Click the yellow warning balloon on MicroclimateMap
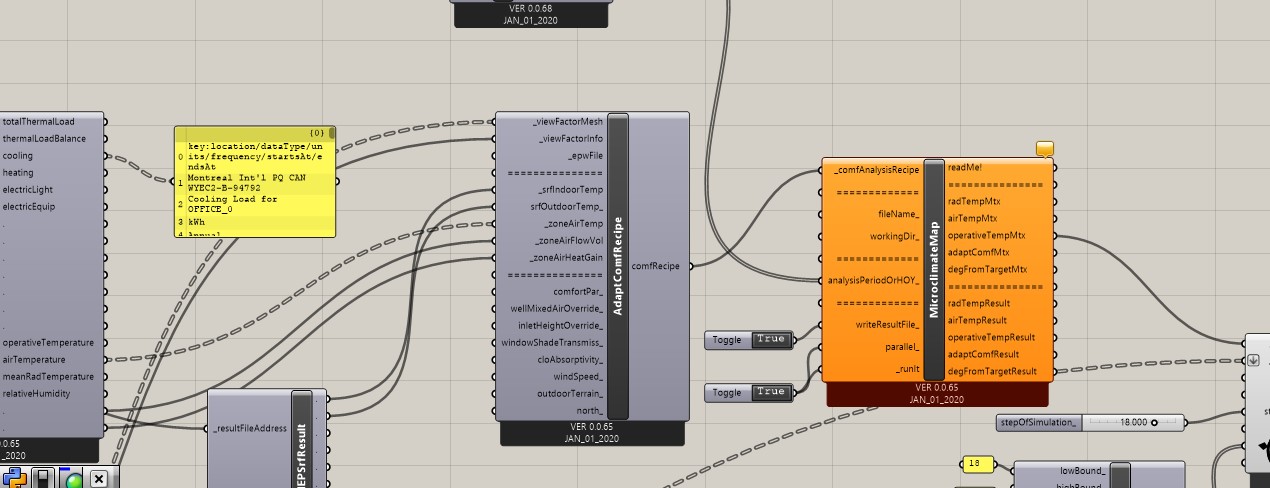The image size is (1270, 488). click(1045, 149)
